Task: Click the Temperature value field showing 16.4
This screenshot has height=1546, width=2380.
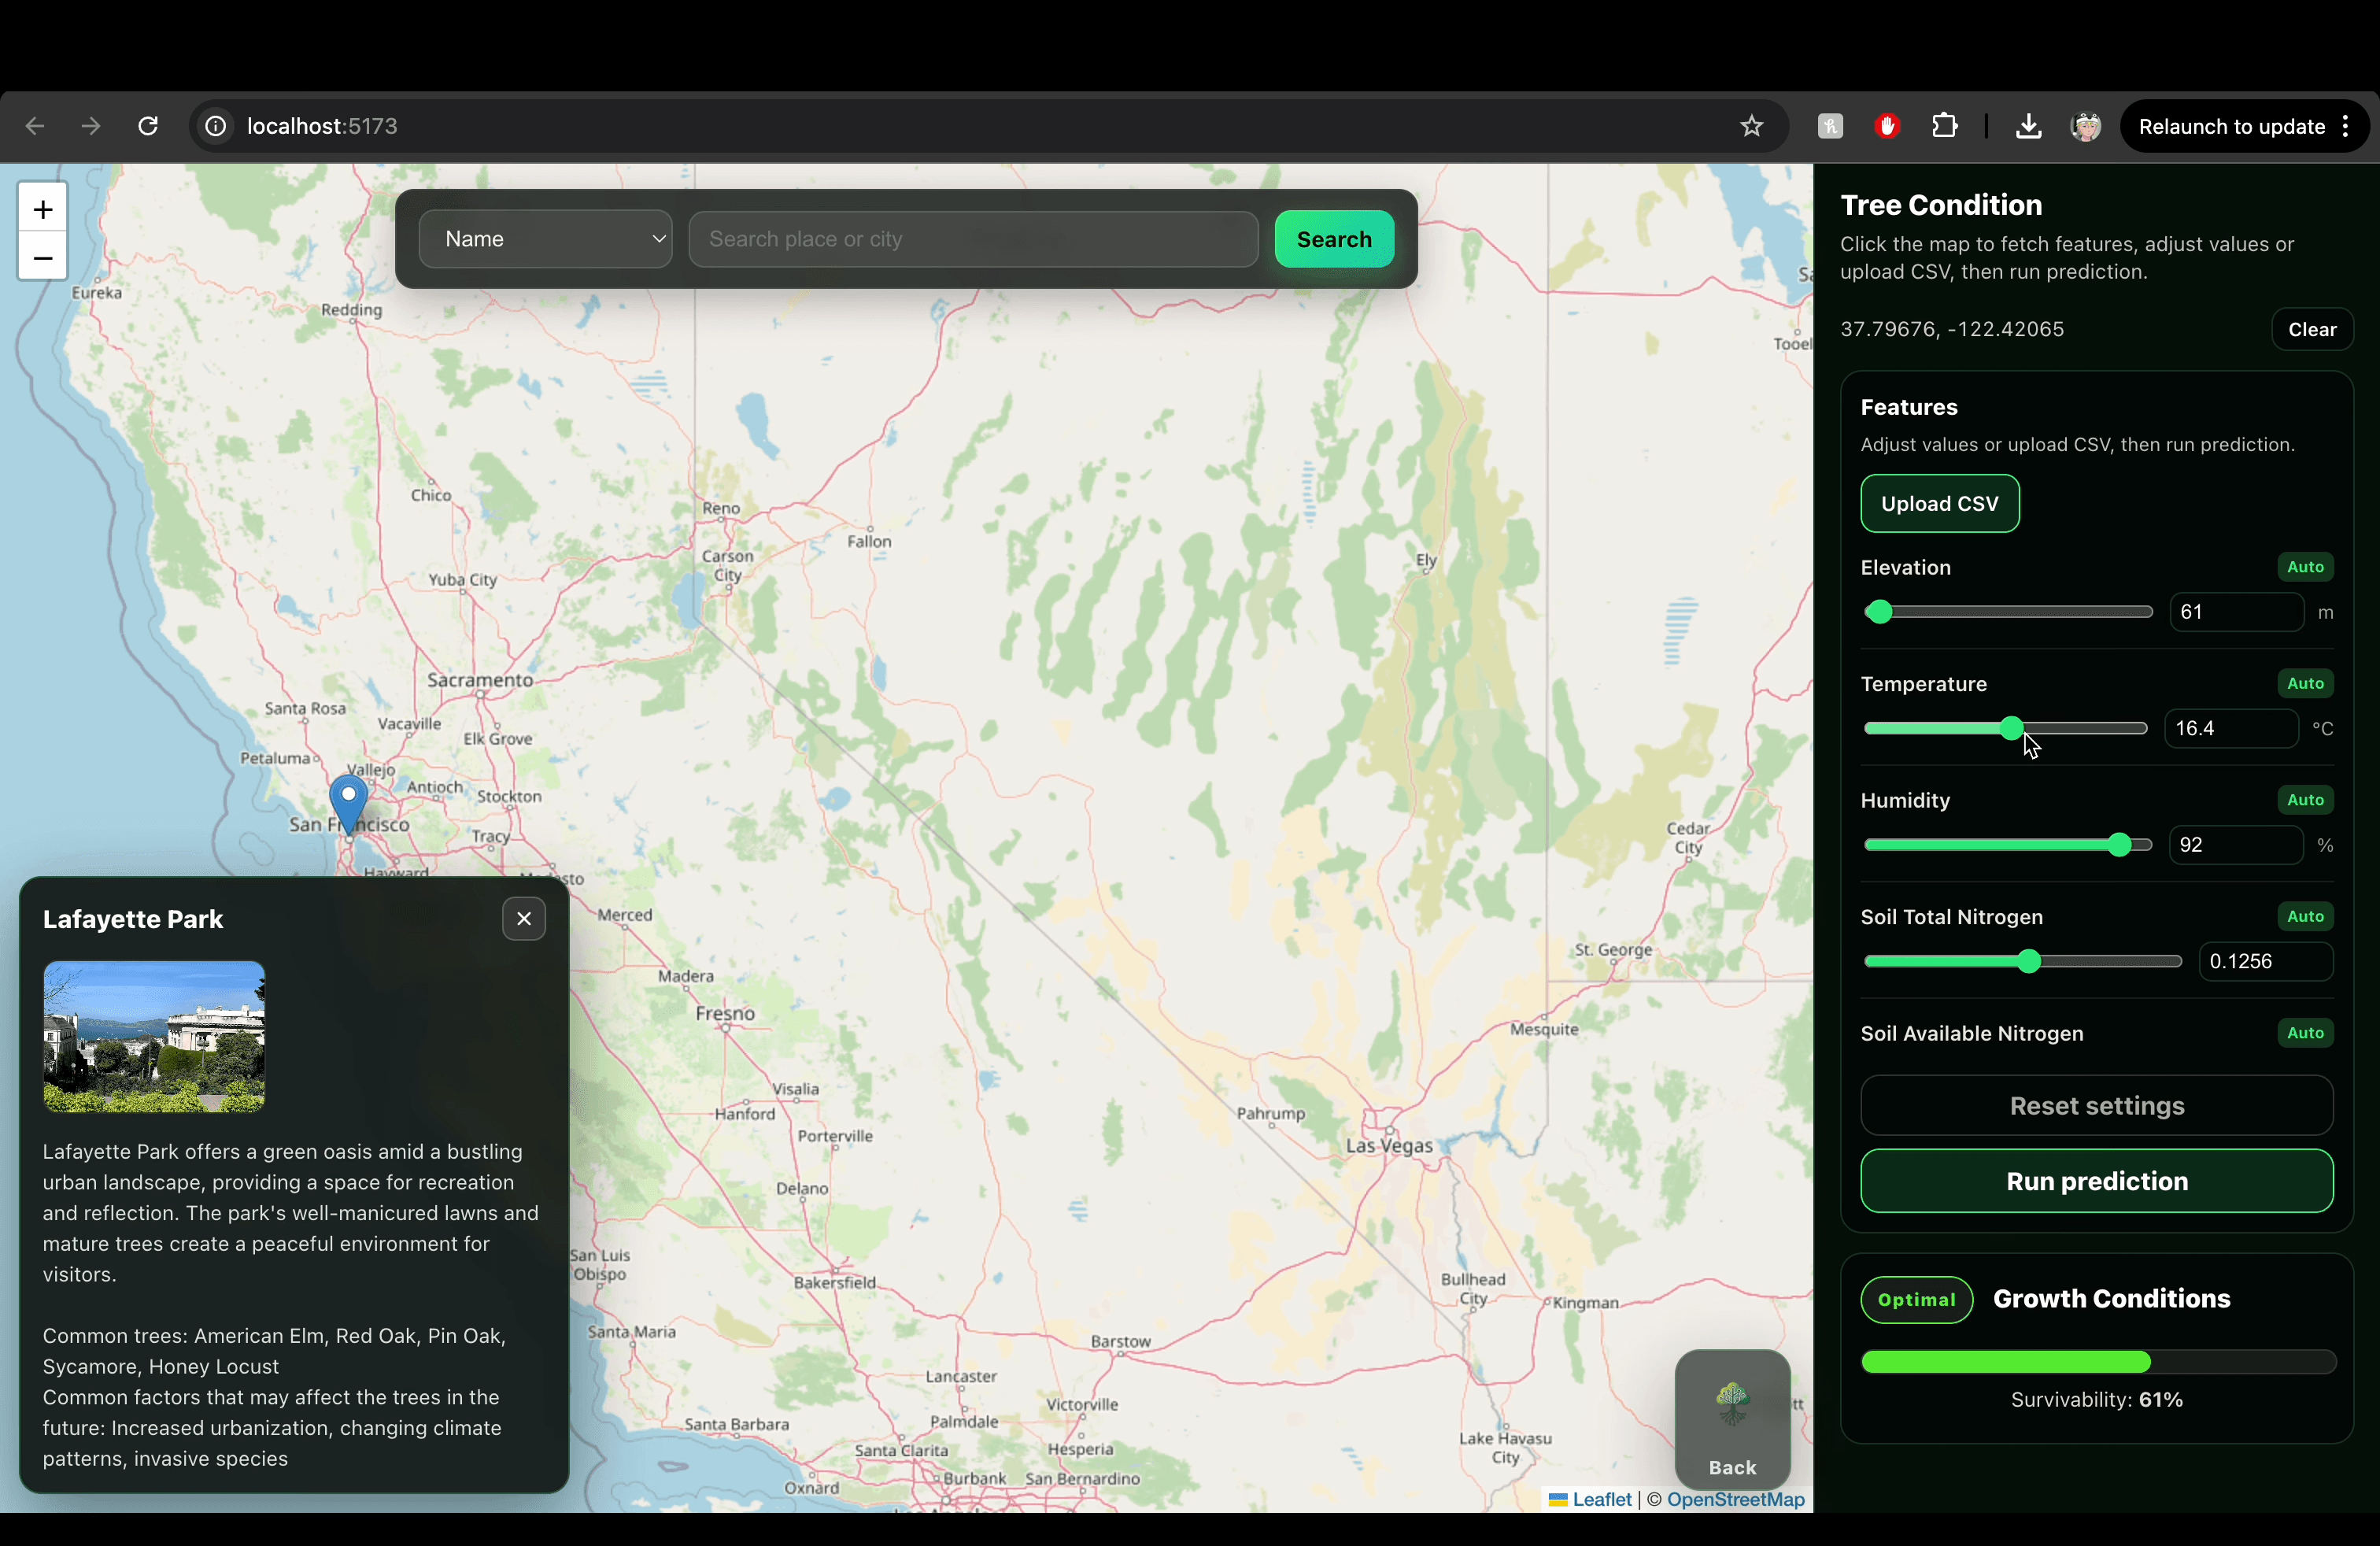Action: click(x=2231, y=728)
